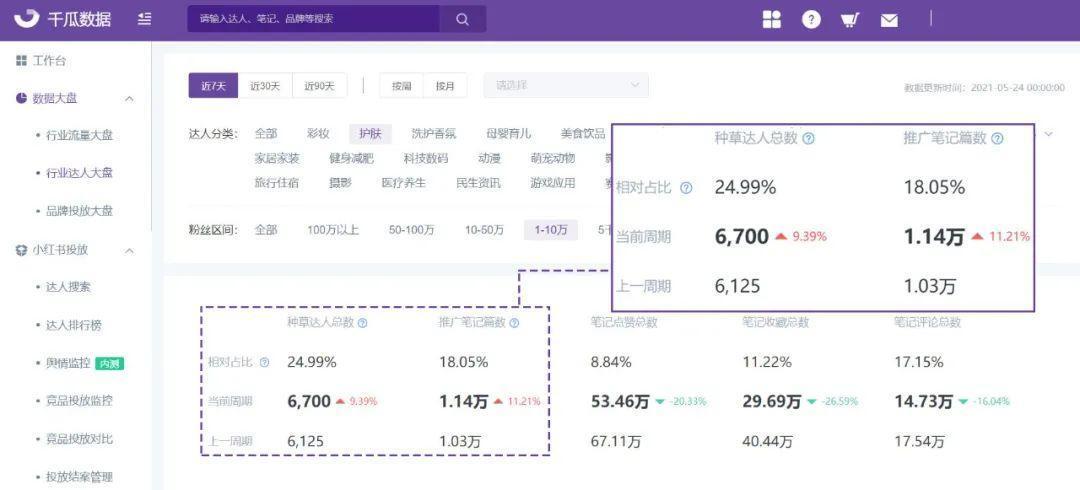Switch to 按月 view
Image resolution: width=1080 pixels, height=490 pixels.
click(x=445, y=86)
